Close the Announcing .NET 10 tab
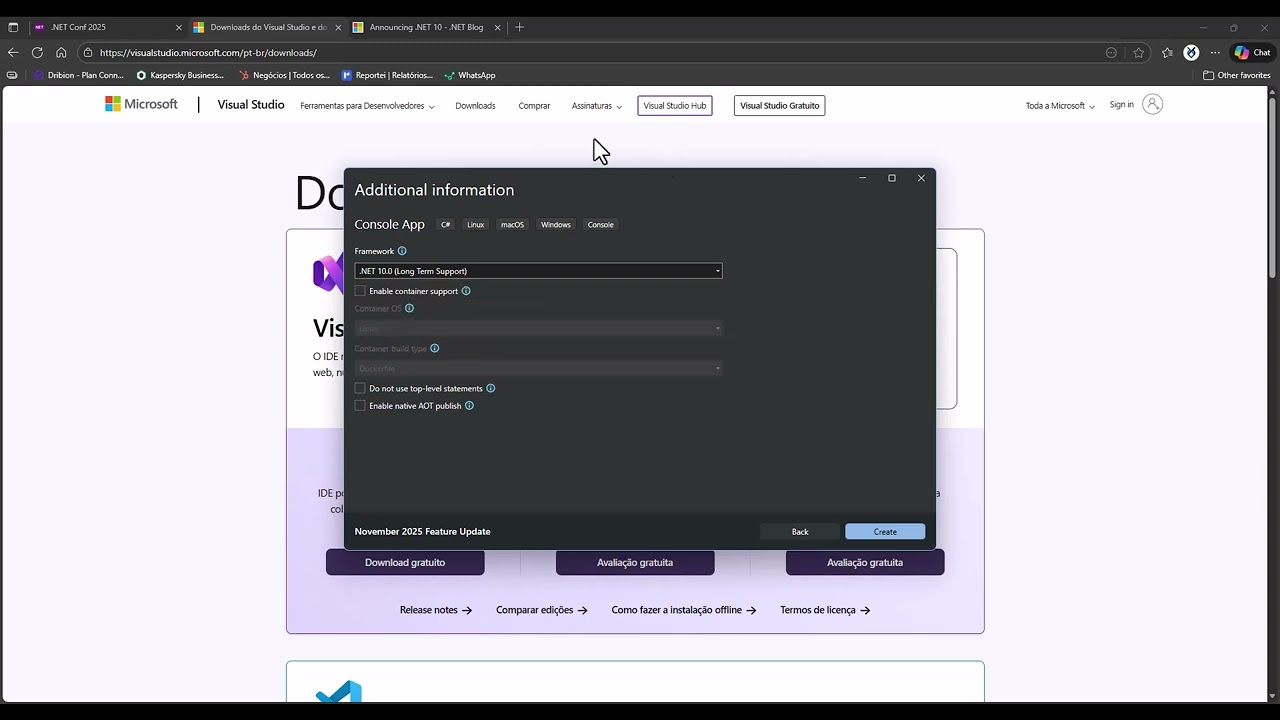Image resolution: width=1280 pixels, height=720 pixels. 497,27
